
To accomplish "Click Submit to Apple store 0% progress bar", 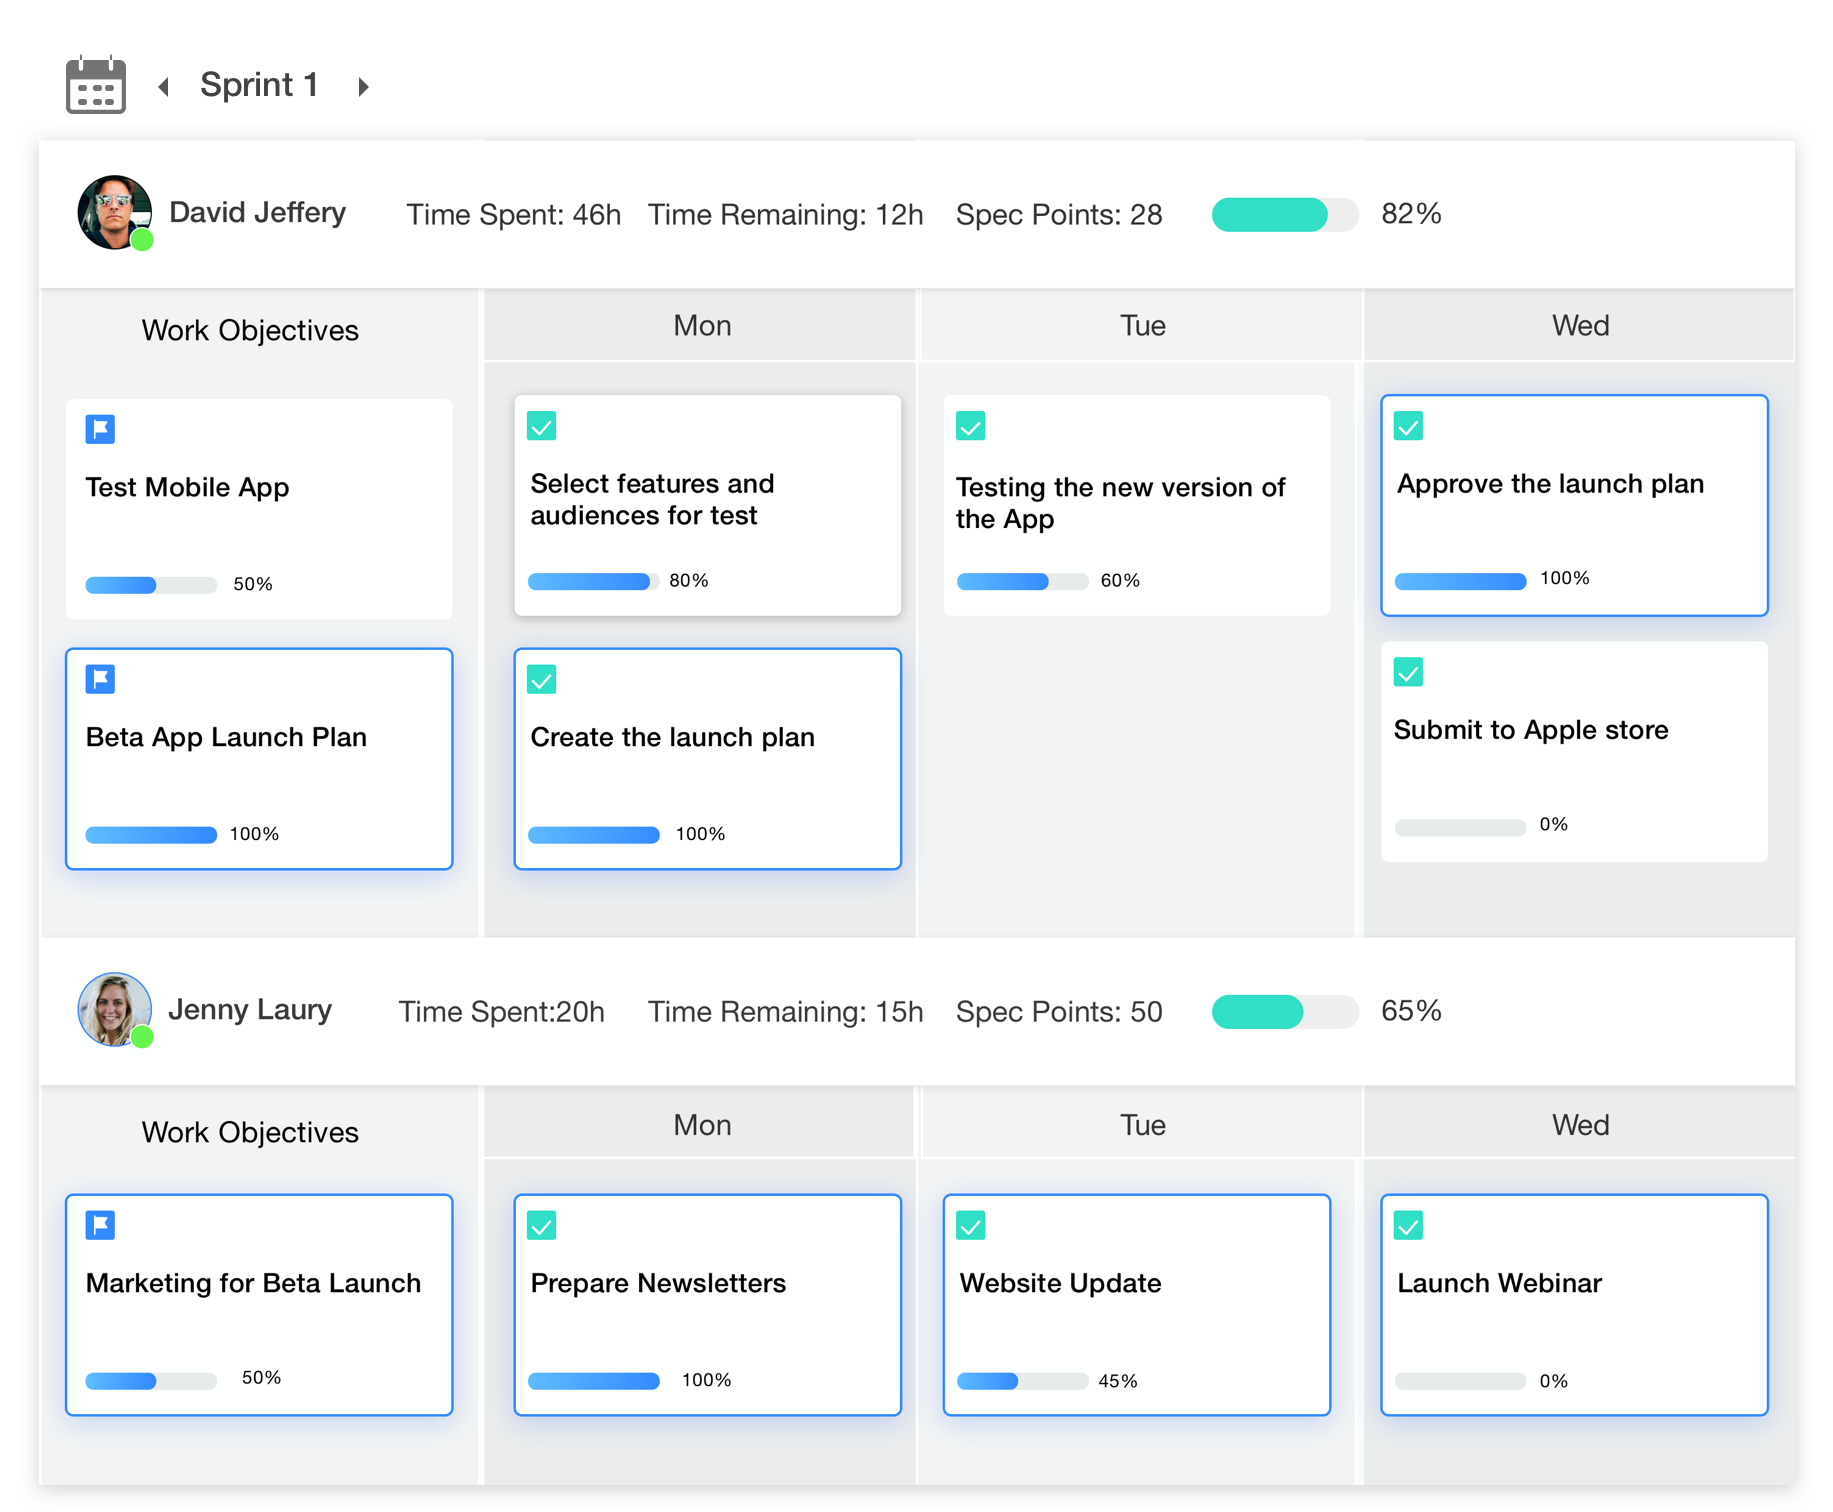I will [x=1460, y=827].
